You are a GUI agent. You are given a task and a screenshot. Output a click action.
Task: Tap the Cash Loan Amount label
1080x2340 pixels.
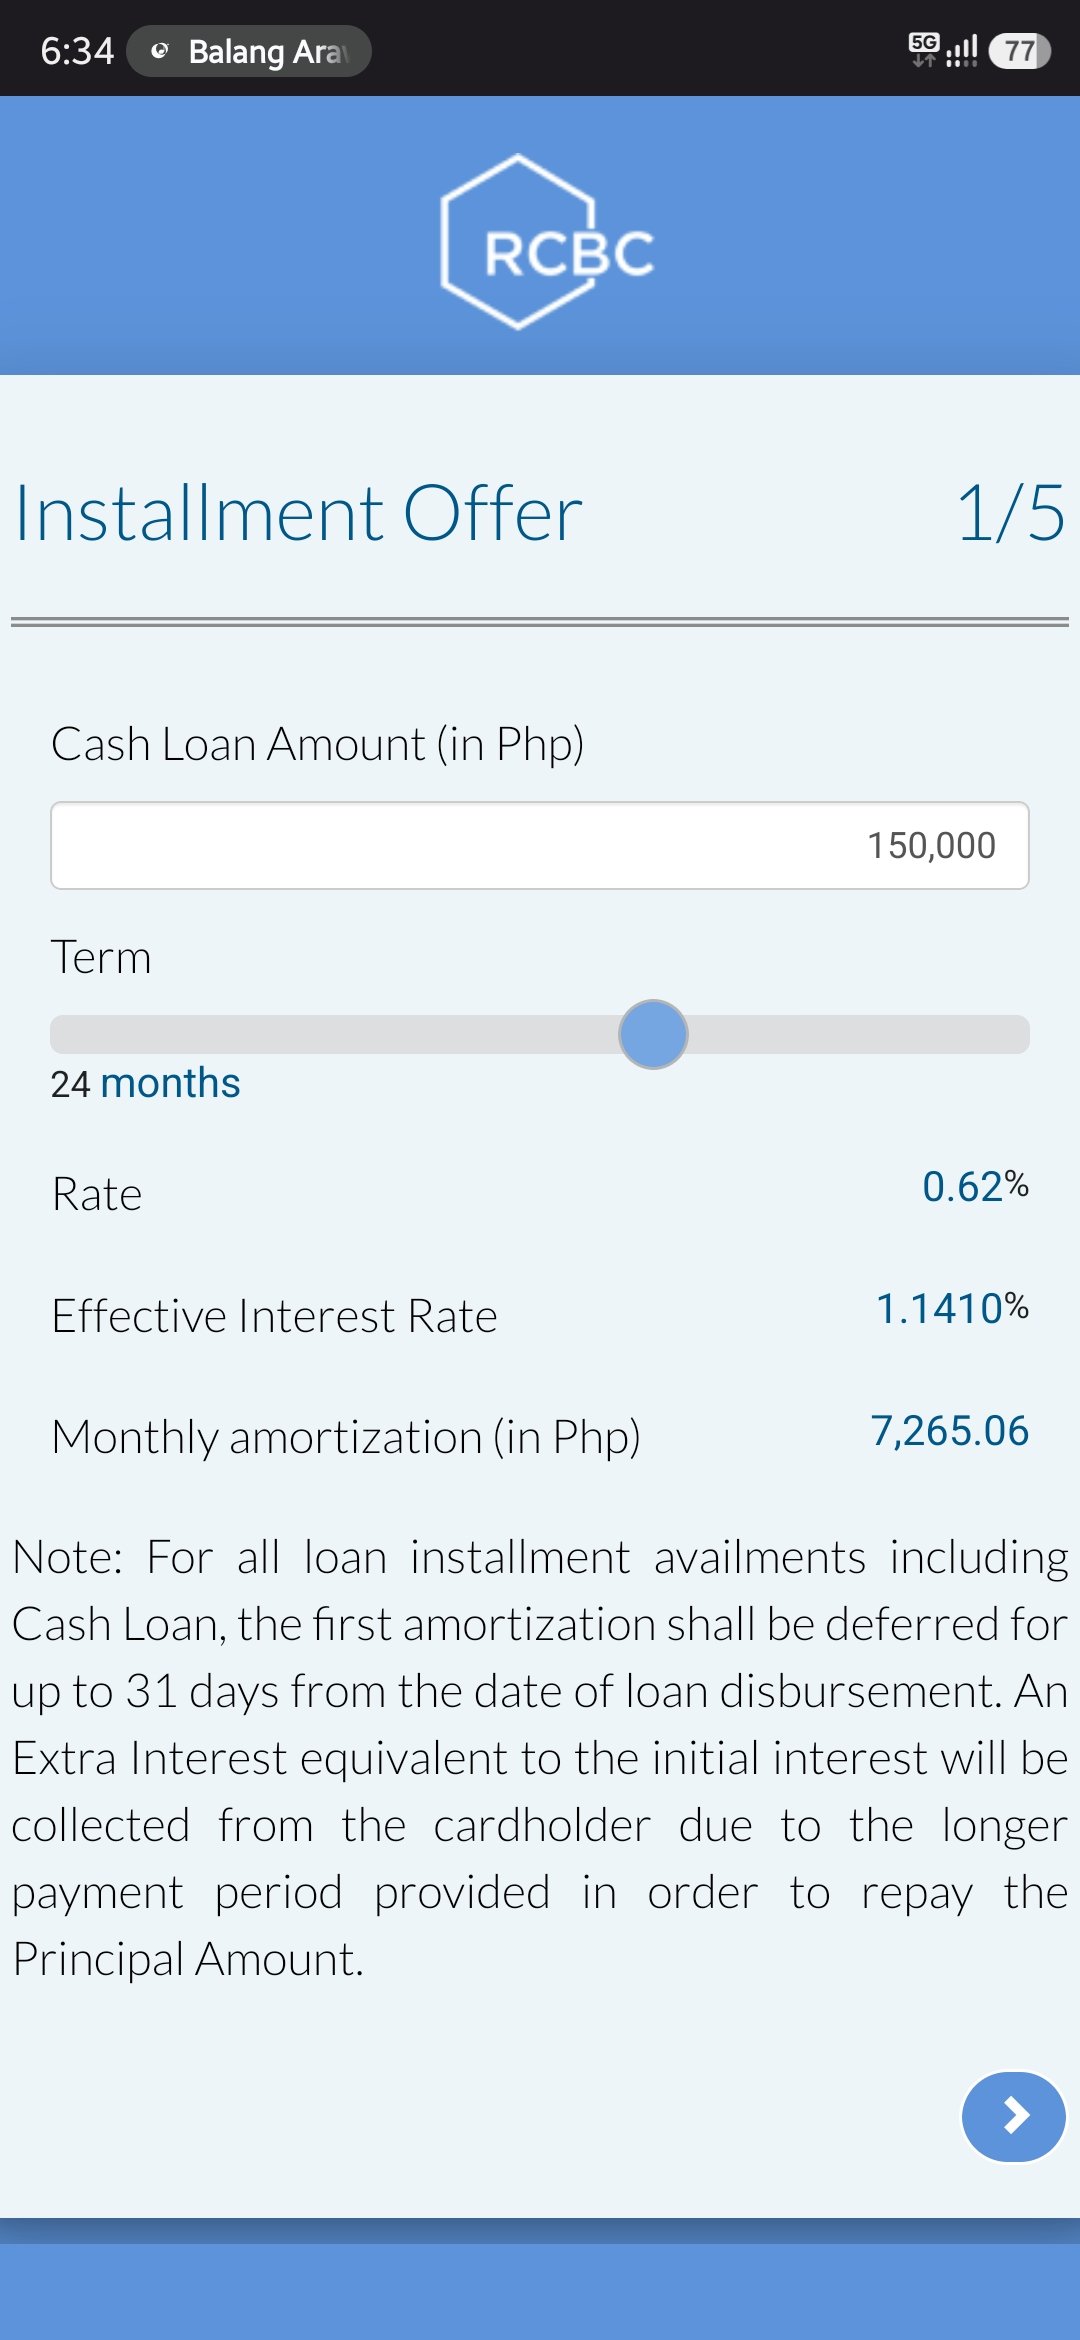click(x=318, y=744)
